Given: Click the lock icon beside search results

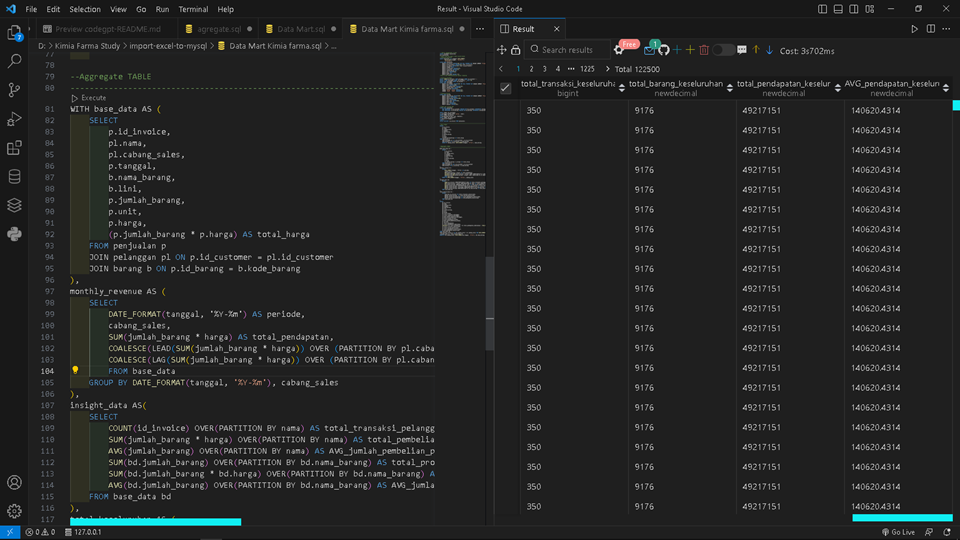Looking at the screenshot, I should [516, 50].
